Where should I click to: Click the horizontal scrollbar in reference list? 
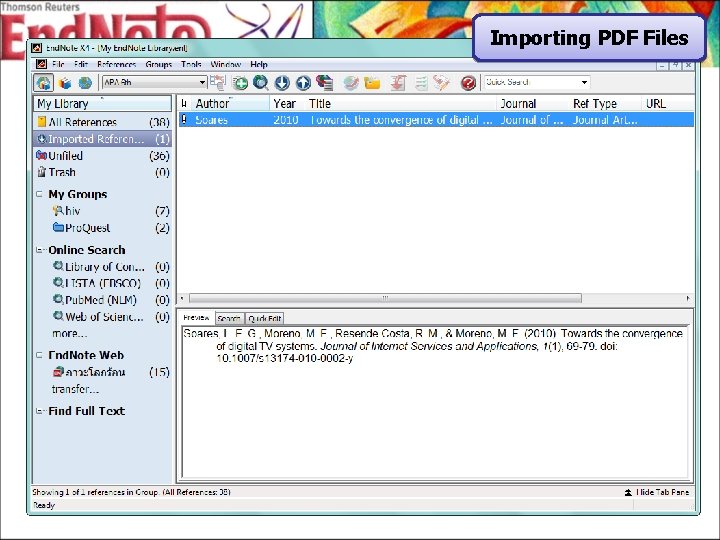tap(385, 298)
